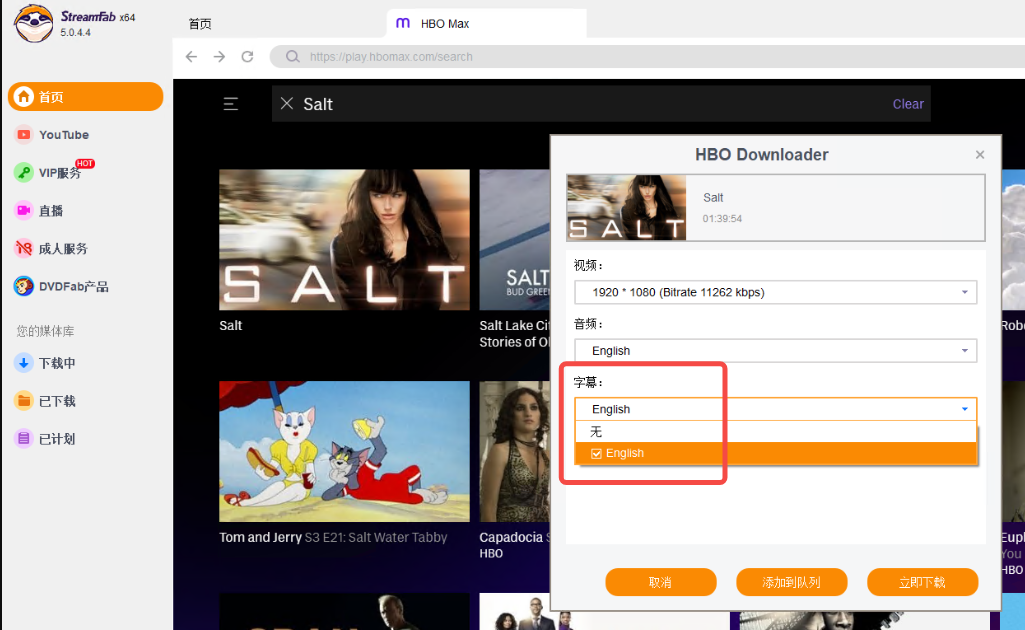Switch to the 首页 tab

(x=200, y=24)
